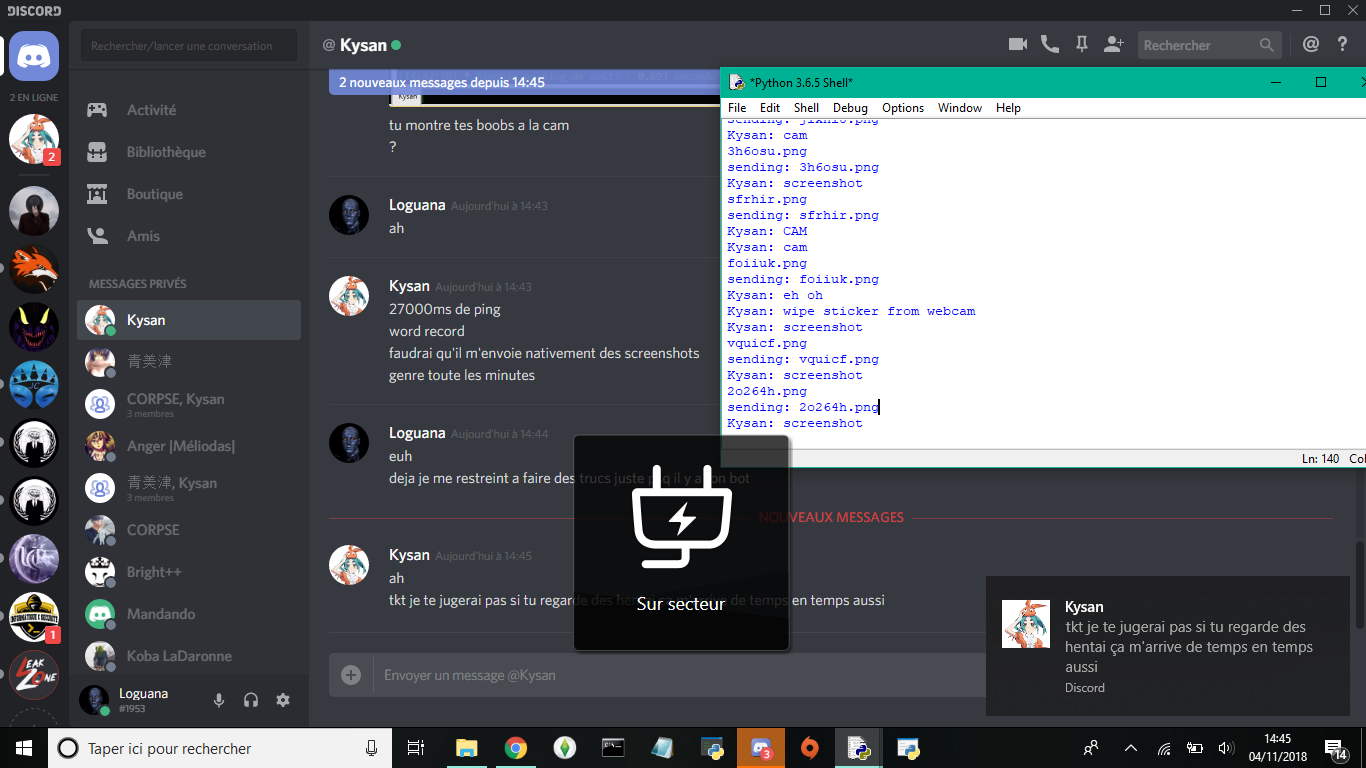Open the Koba LaDaronne conversation
Viewport: 1366px width, 768px height.
coord(189,656)
